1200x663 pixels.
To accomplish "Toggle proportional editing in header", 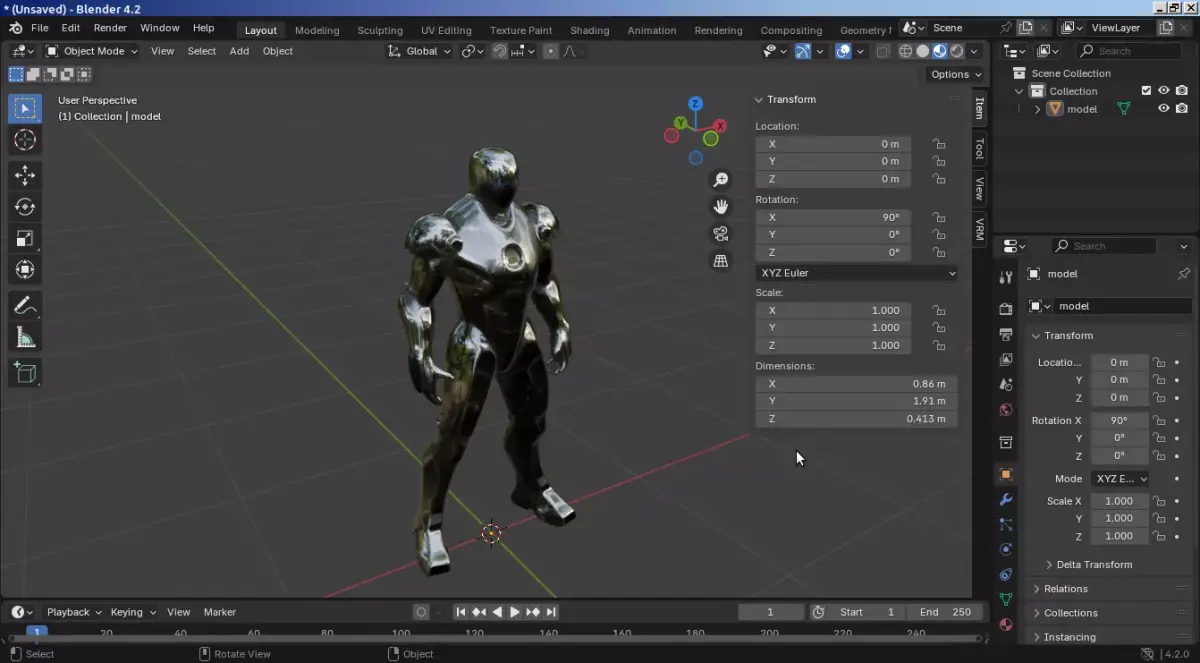I will point(550,51).
